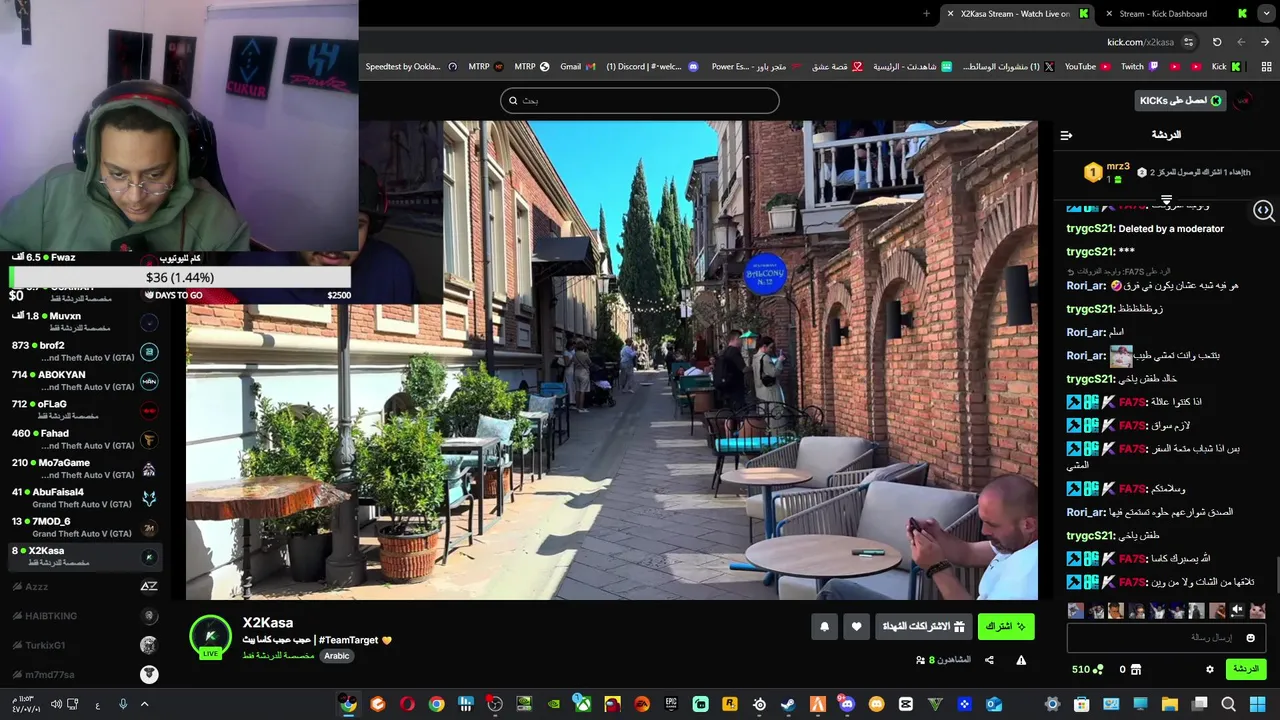Image resolution: width=1280 pixels, height=720 pixels.
Task: Open chat settings gear icon
Action: click(1209, 669)
